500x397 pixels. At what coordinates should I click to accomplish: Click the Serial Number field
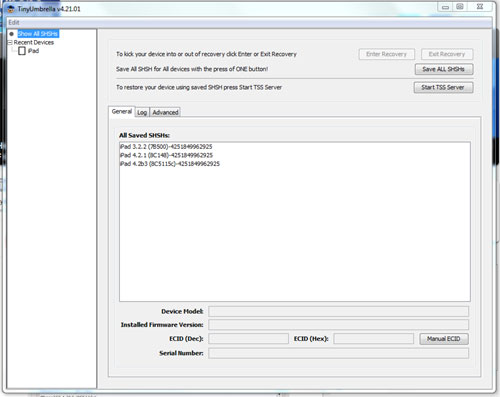click(x=338, y=353)
